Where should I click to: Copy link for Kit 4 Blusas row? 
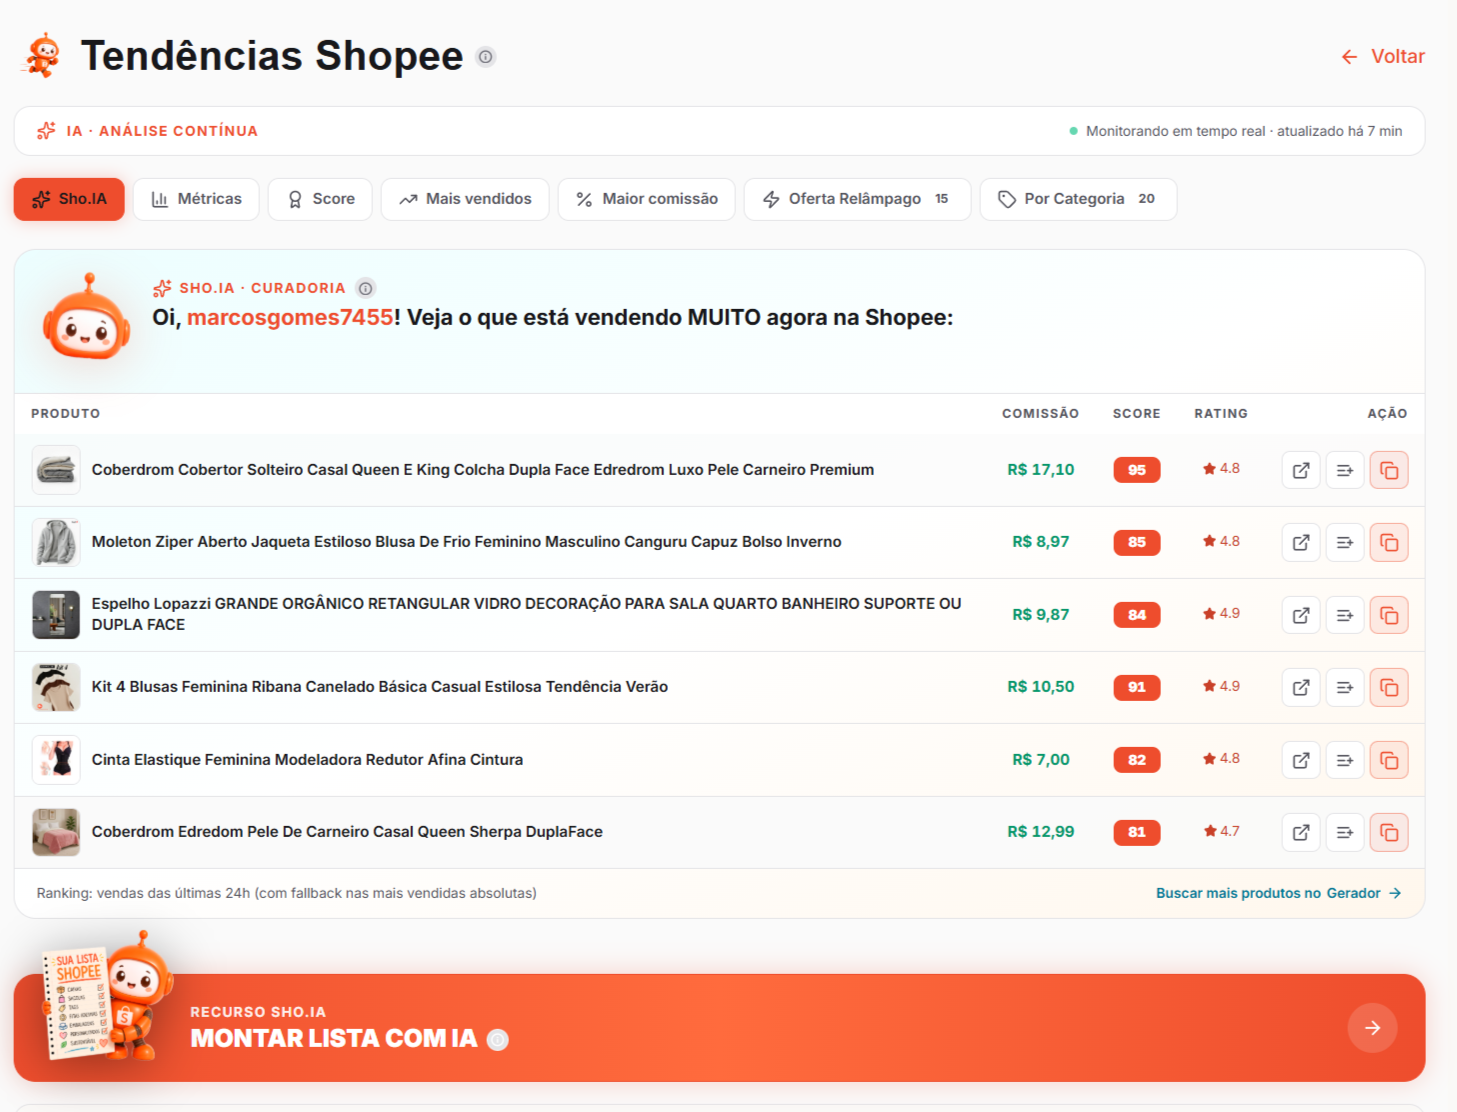1389,687
